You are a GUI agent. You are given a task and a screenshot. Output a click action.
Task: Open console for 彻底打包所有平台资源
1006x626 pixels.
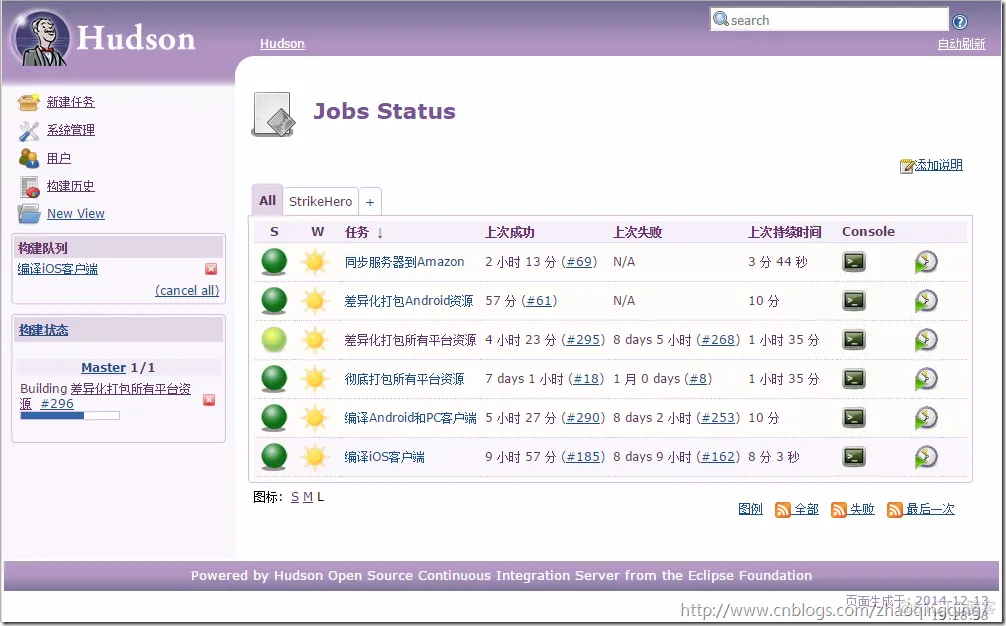pyautogui.click(x=854, y=378)
